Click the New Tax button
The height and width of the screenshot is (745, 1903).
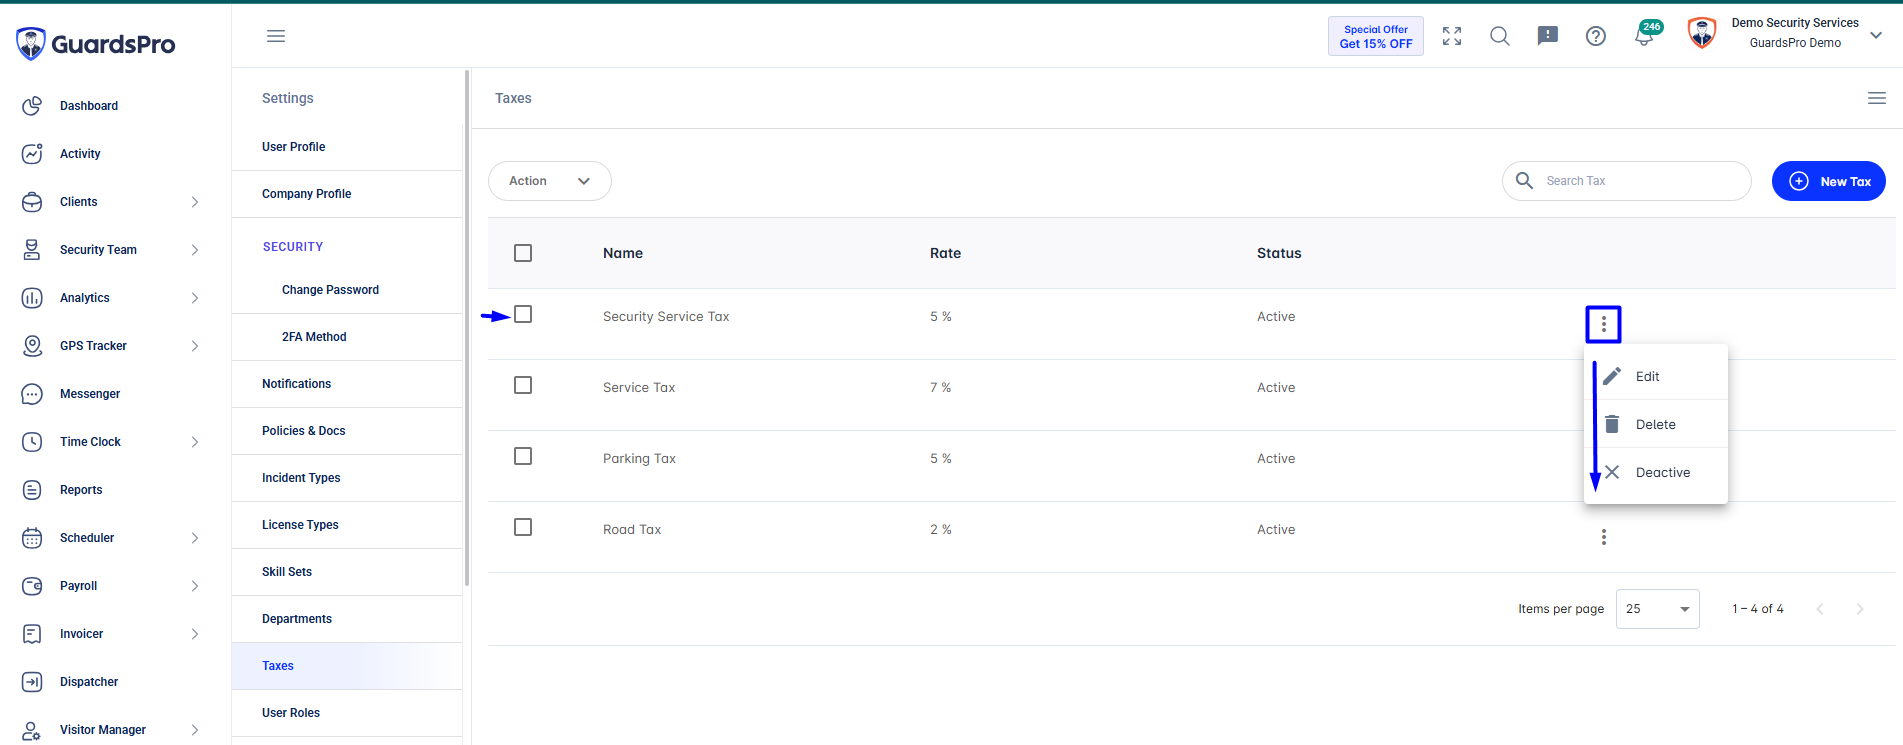tap(1829, 181)
